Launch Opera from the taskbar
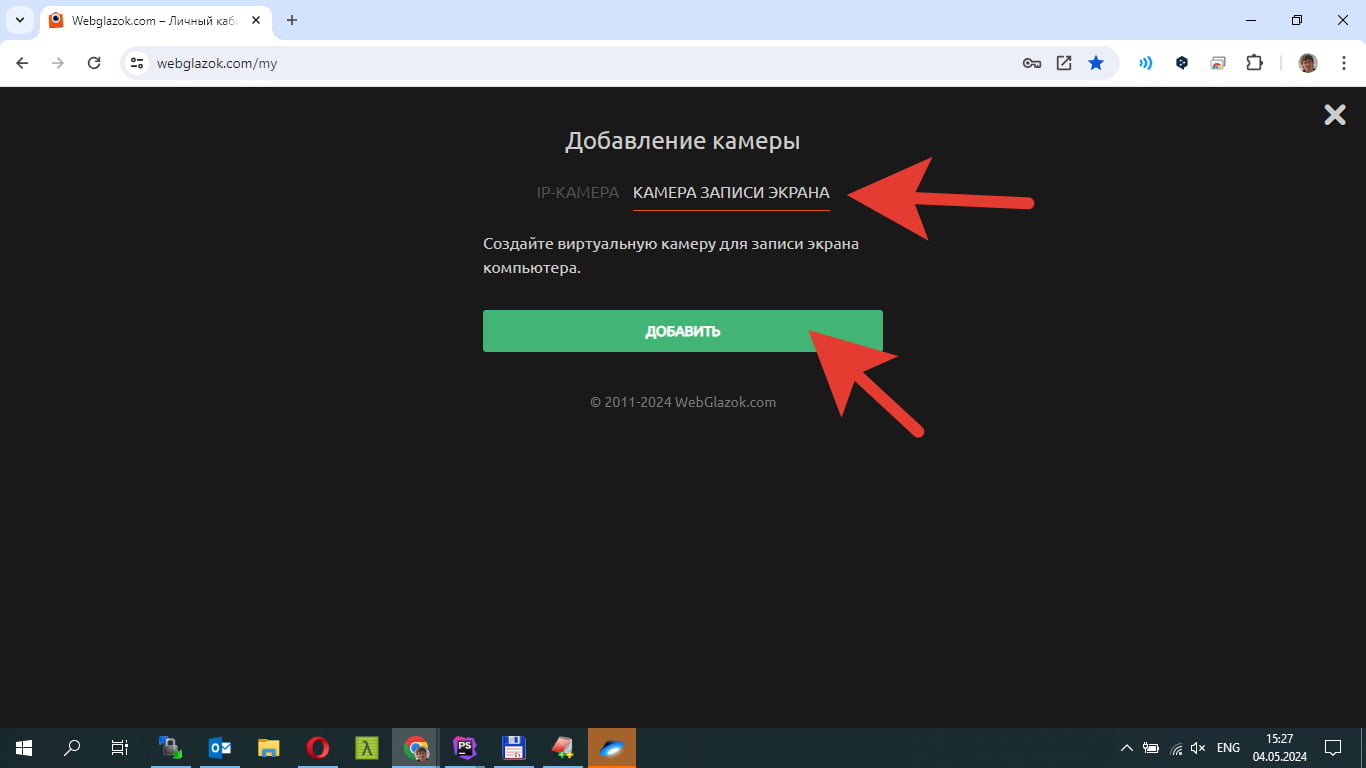 click(318, 747)
